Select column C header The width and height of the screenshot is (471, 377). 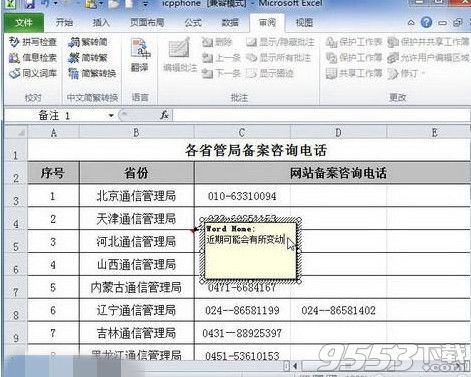pyautogui.click(x=242, y=133)
